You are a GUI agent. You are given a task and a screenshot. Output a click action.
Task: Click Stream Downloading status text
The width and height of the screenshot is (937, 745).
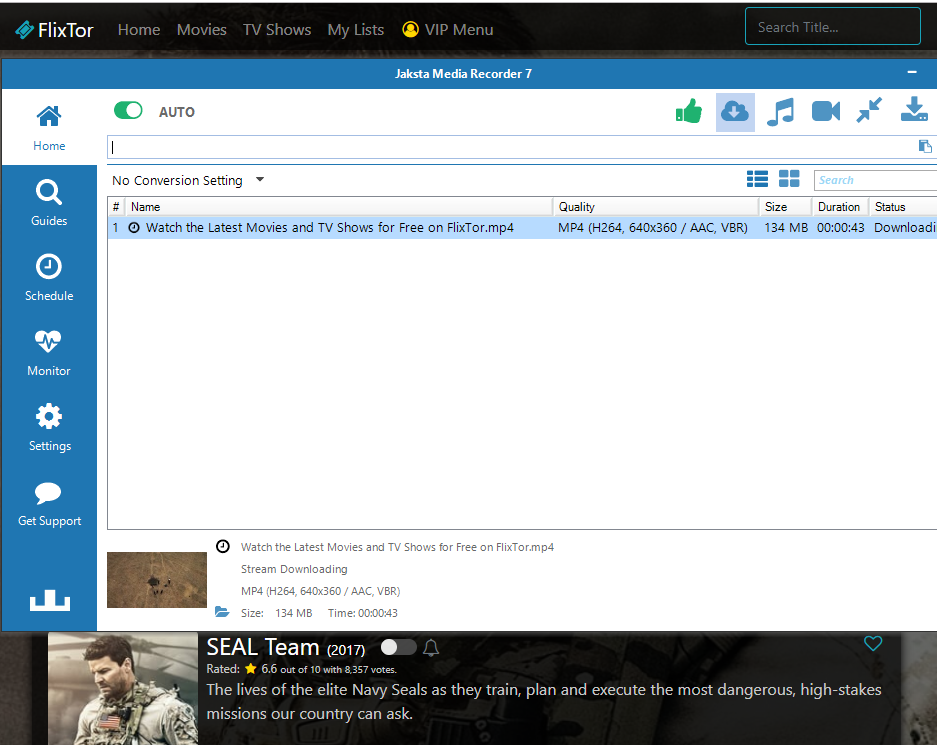[x=294, y=569]
